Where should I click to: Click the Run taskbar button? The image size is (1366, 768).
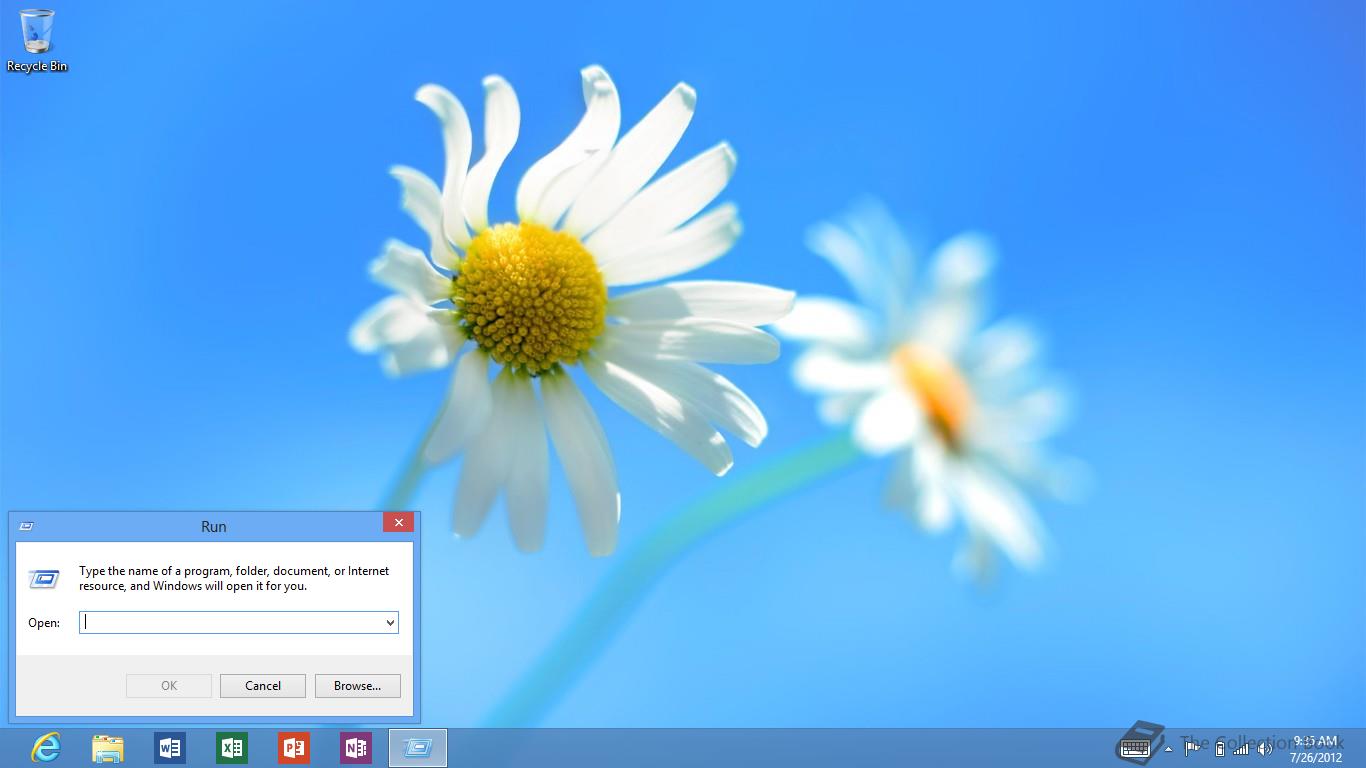pos(418,747)
